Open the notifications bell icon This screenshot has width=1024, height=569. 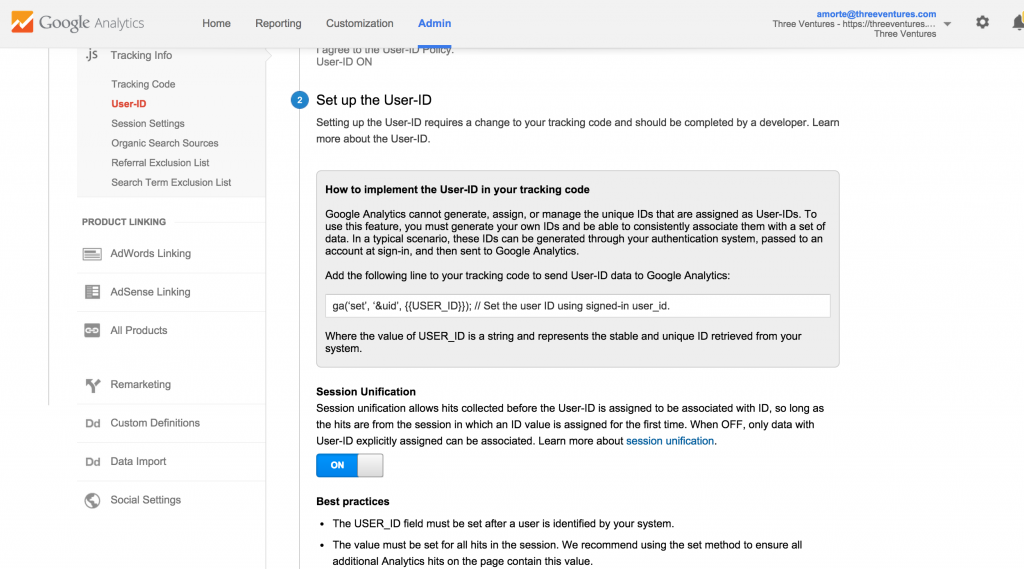(x=1018, y=23)
